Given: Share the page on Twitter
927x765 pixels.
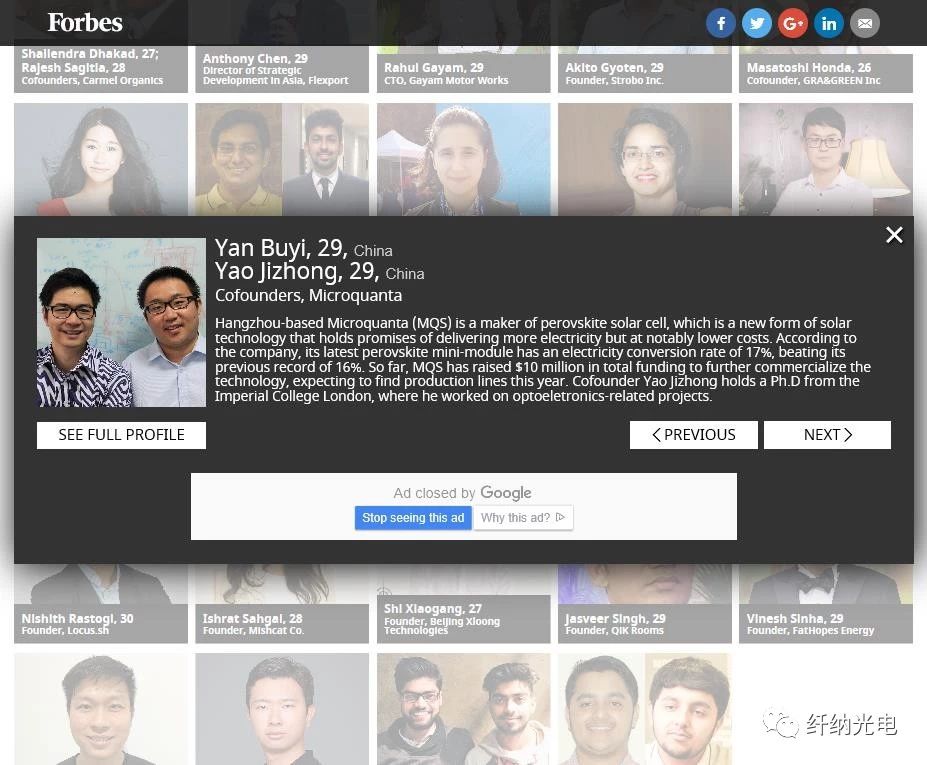Looking at the screenshot, I should 757,23.
